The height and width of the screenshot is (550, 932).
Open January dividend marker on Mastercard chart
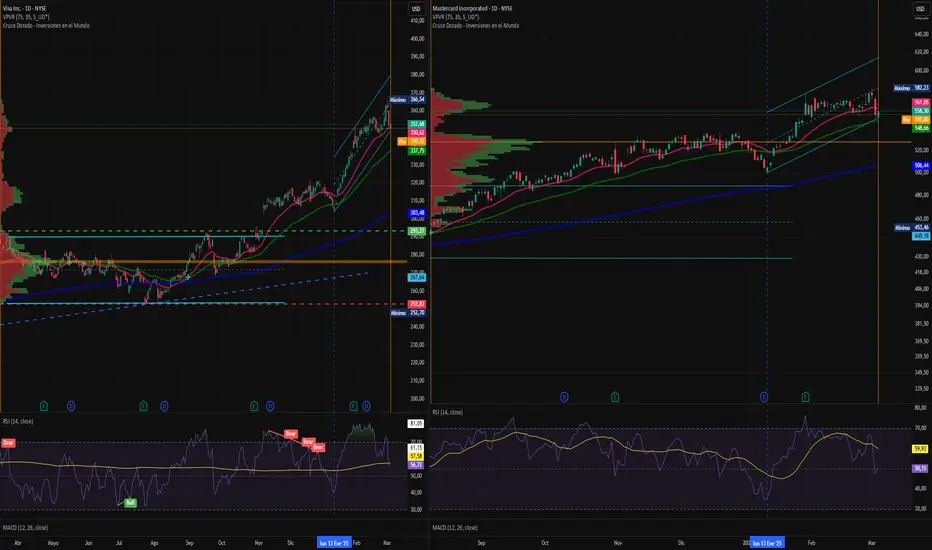coord(764,397)
